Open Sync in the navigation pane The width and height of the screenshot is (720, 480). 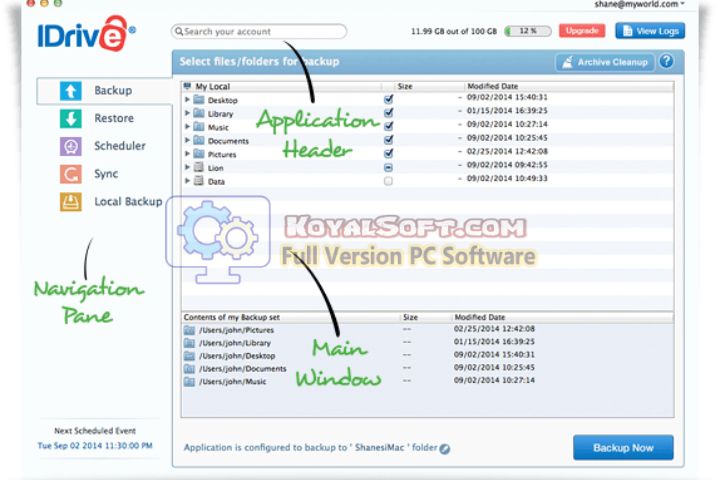tap(105, 174)
